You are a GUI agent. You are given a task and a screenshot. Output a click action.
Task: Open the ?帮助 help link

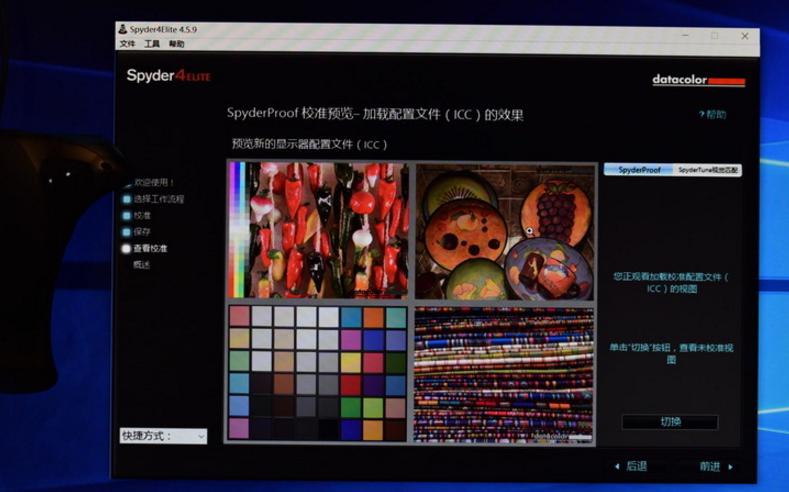(x=712, y=115)
